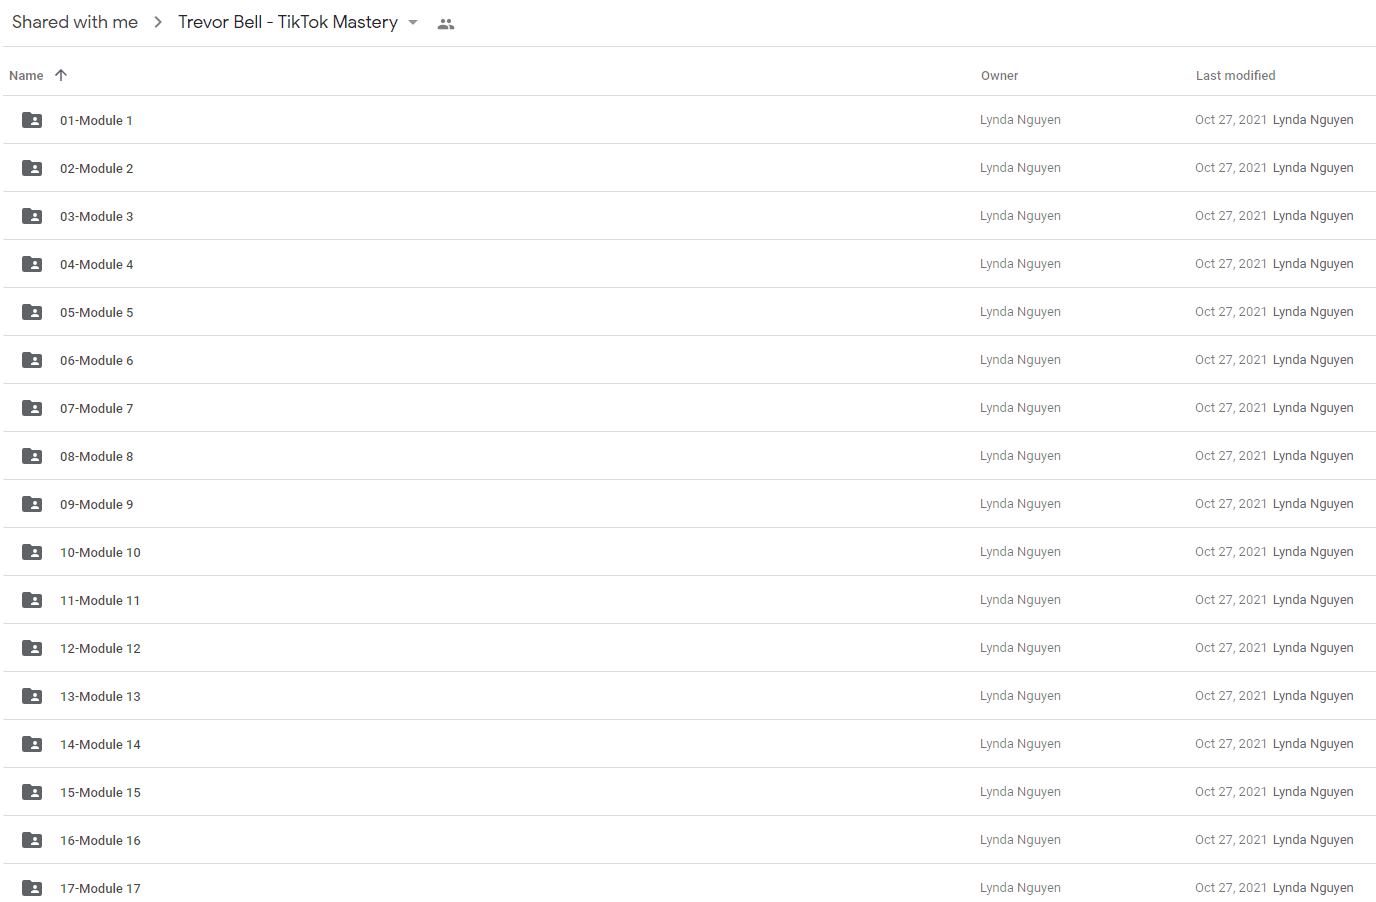Viewport: 1376px width, 902px height.
Task: Select the 06-Module 6 folder name
Action: [x=96, y=361]
